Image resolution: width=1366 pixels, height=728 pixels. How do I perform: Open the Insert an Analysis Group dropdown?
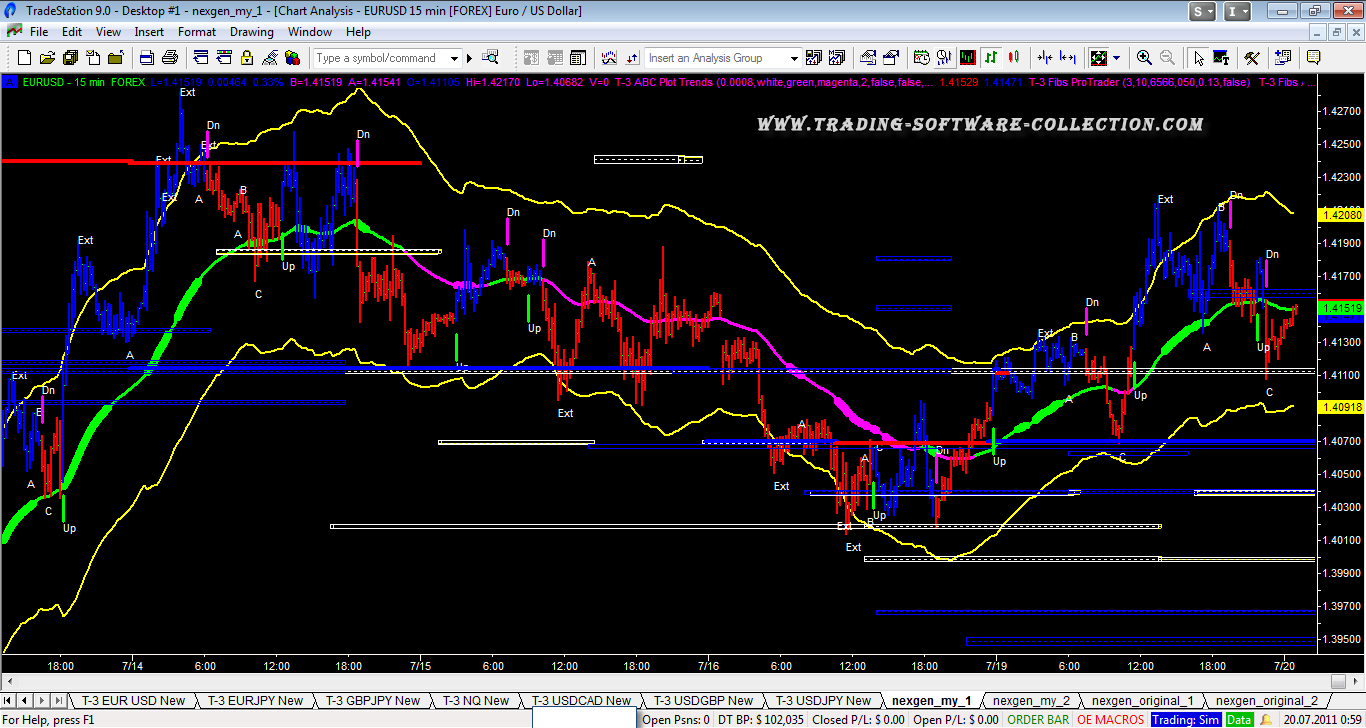click(x=794, y=58)
